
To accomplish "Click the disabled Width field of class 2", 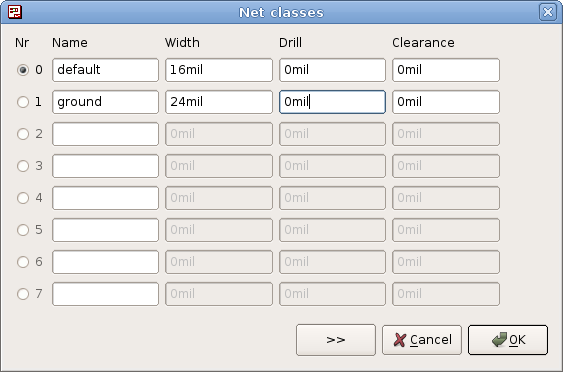I will [x=219, y=134].
